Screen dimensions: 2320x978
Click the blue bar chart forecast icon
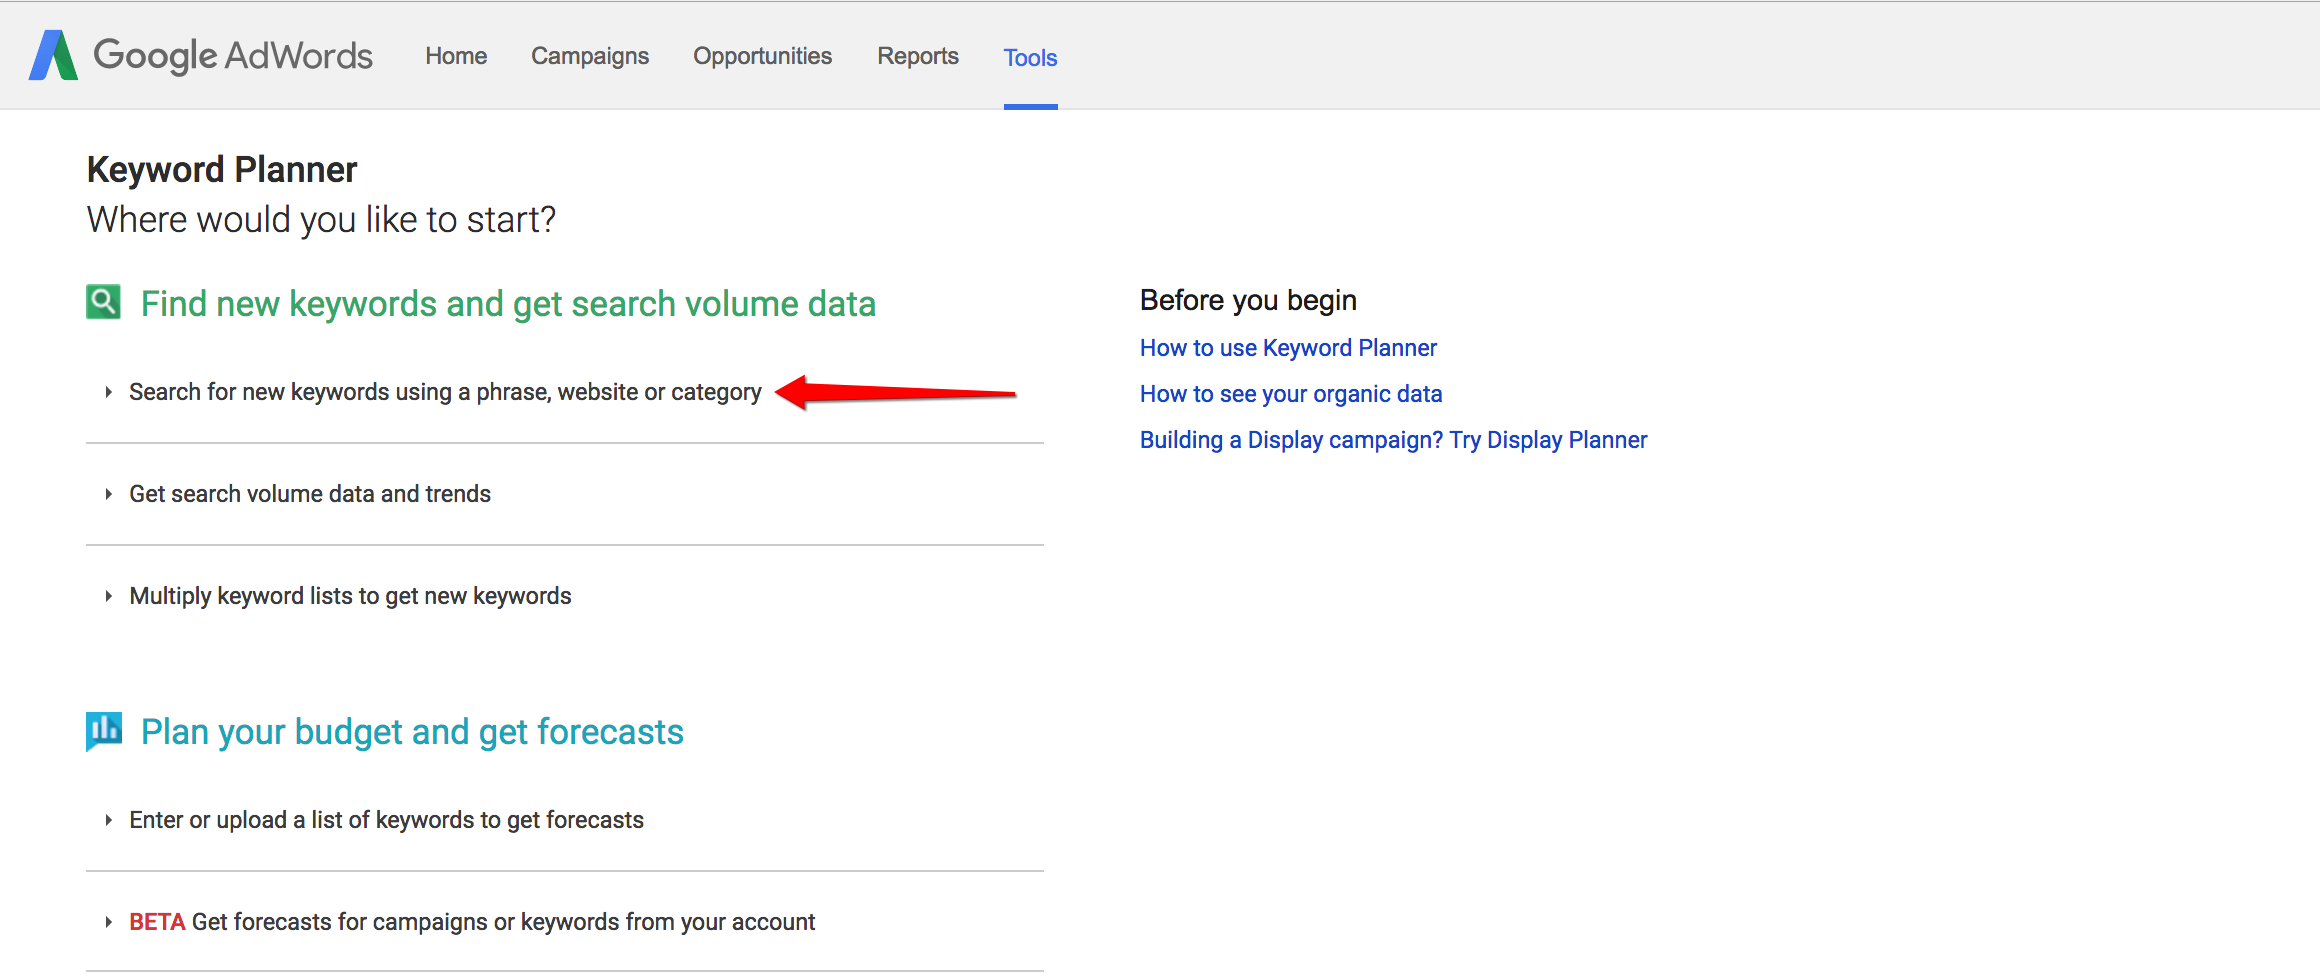[x=104, y=731]
